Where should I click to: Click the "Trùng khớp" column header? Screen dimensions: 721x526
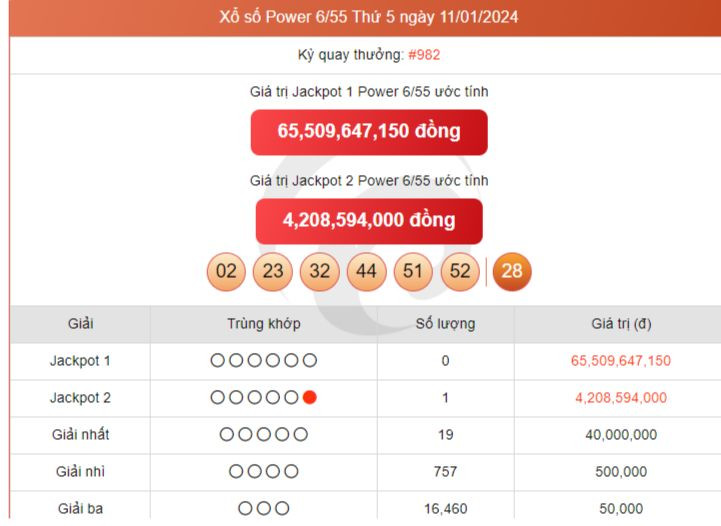click(x=263, y=324)
